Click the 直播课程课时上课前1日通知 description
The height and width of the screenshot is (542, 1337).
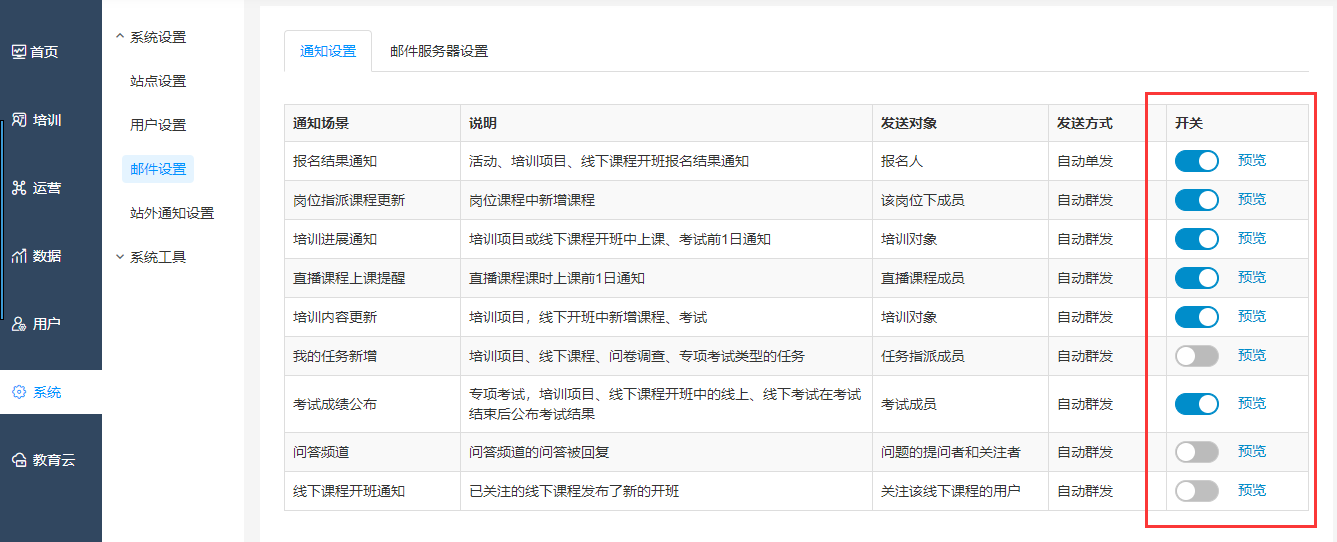tap(557, 278)
